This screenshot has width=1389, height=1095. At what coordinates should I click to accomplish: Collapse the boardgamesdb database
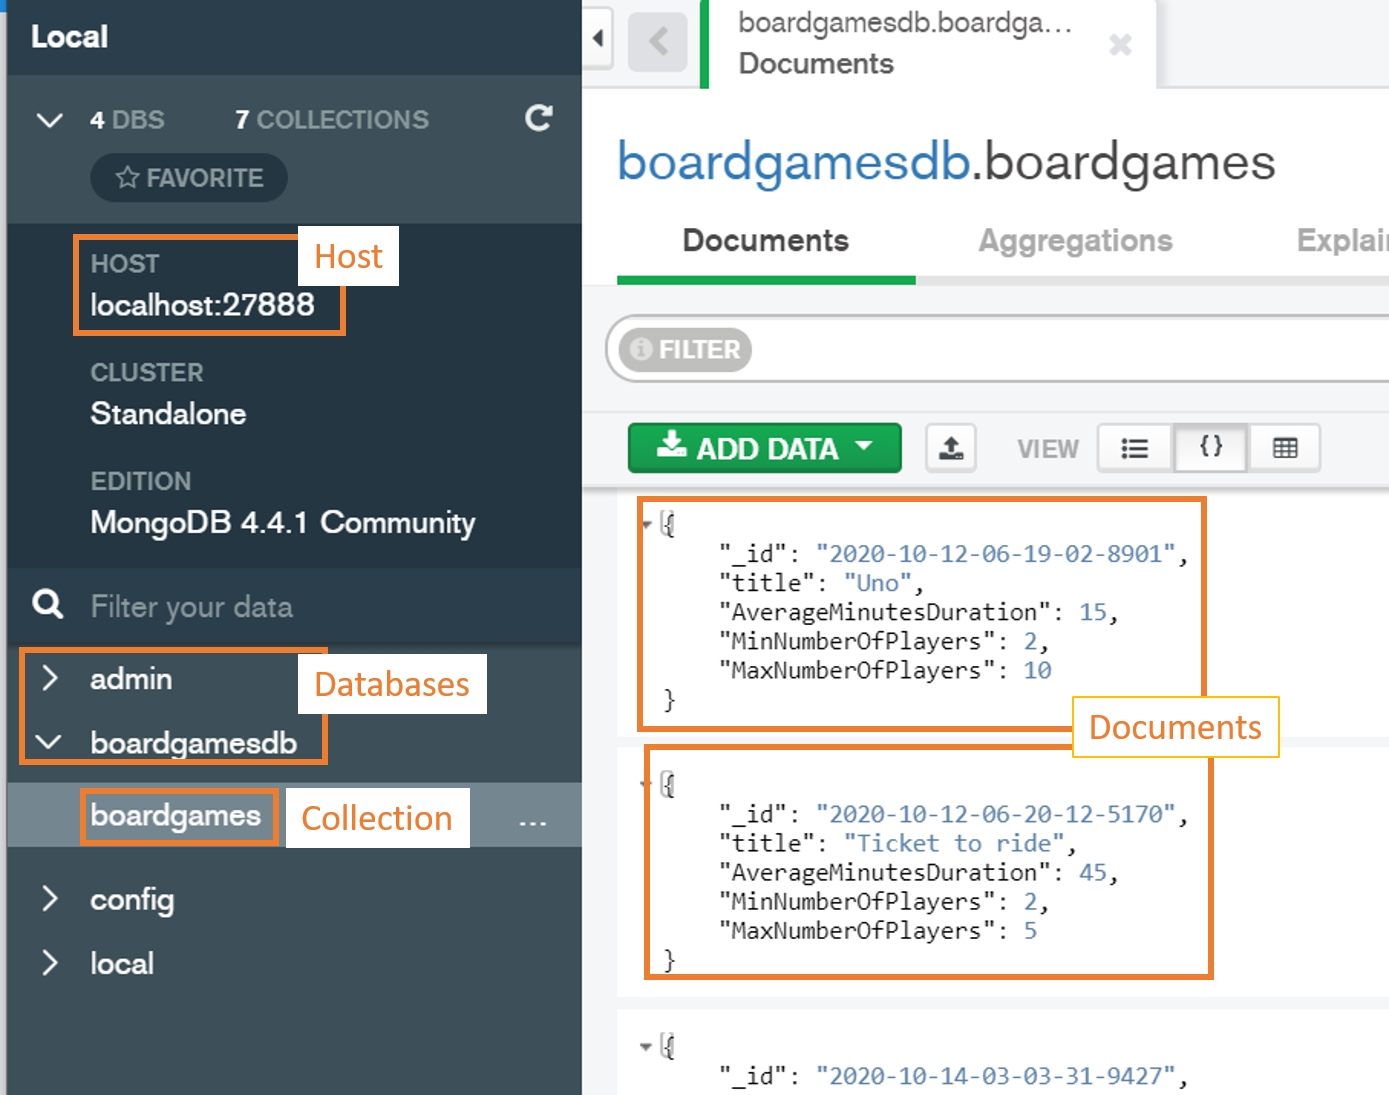click(47, 742)
